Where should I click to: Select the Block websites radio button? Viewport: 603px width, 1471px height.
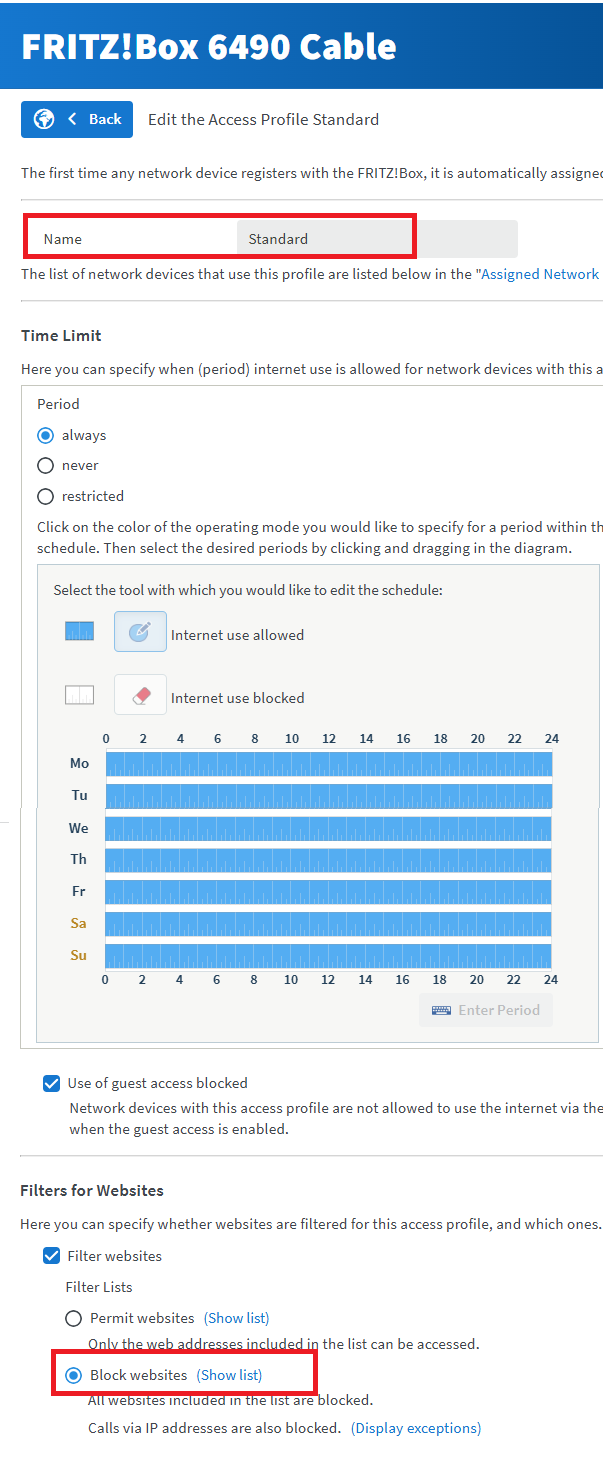click(x=73, y=1375)
